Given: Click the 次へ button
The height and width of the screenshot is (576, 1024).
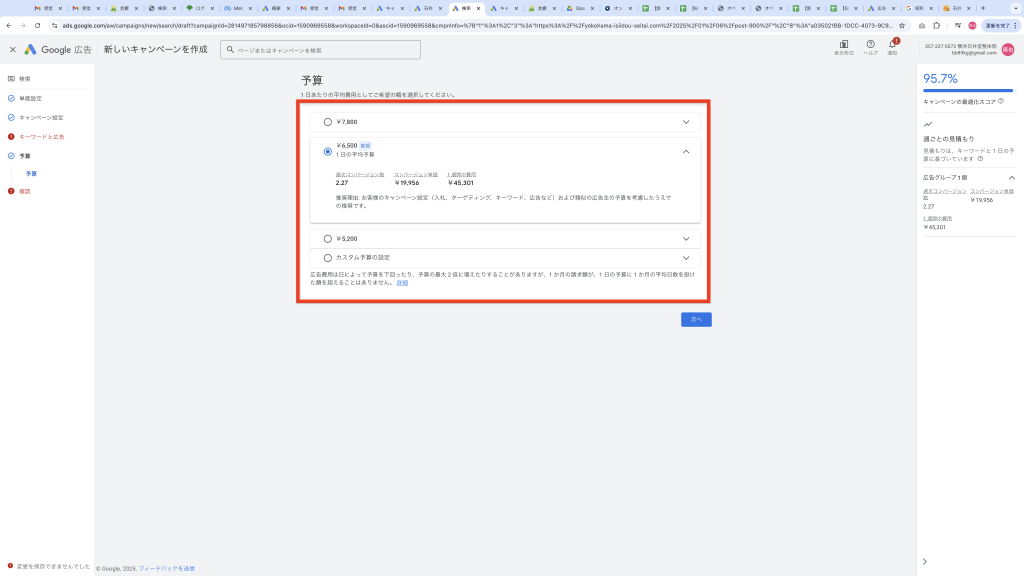Looking at the screenshot, I should (x=696, y=319).
